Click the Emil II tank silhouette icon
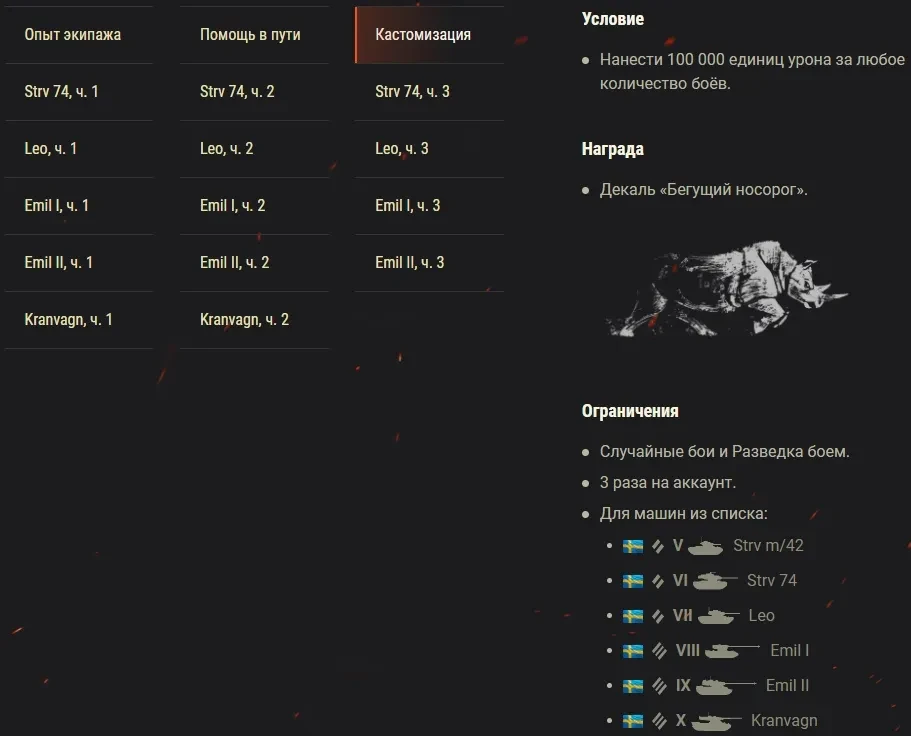The height and width of the screenshot is (736, 911). point(724,686)
